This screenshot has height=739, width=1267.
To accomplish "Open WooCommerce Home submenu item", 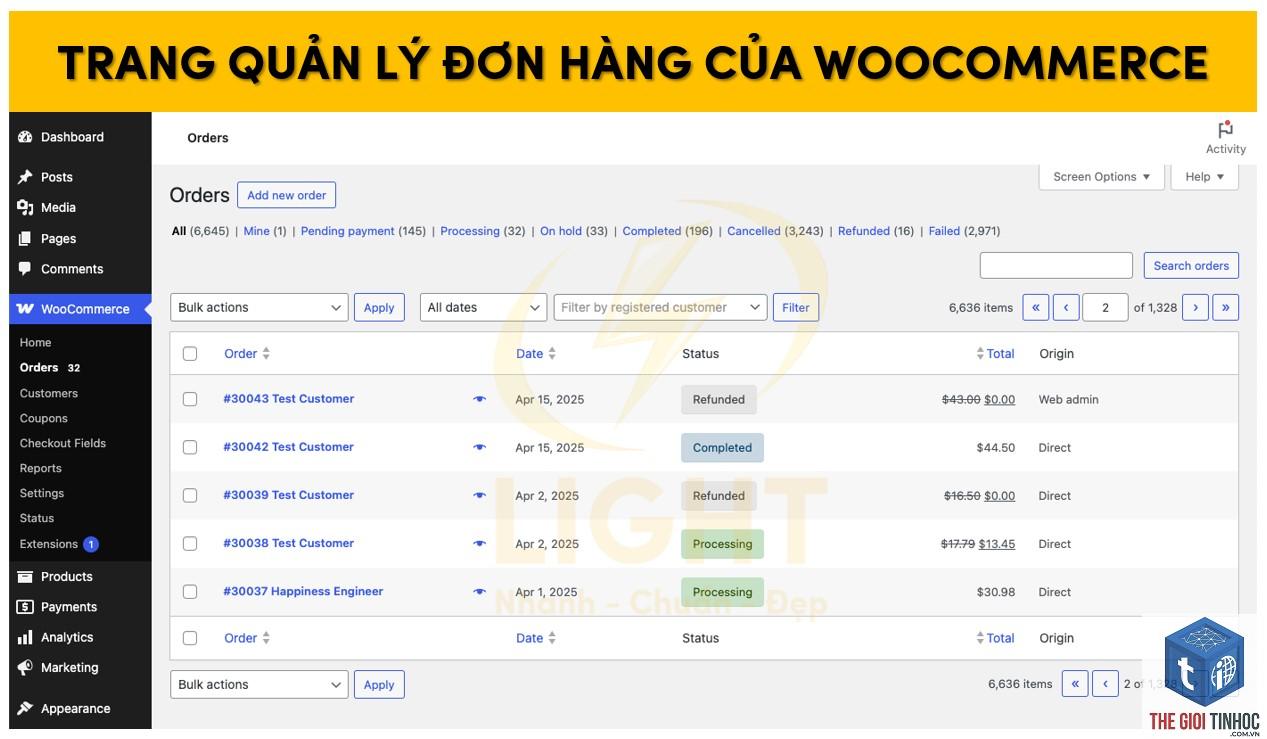I will 36,342.
